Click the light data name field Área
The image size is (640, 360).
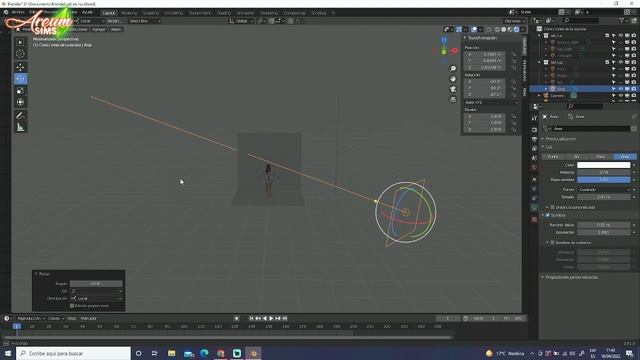(x=591, y=129)
